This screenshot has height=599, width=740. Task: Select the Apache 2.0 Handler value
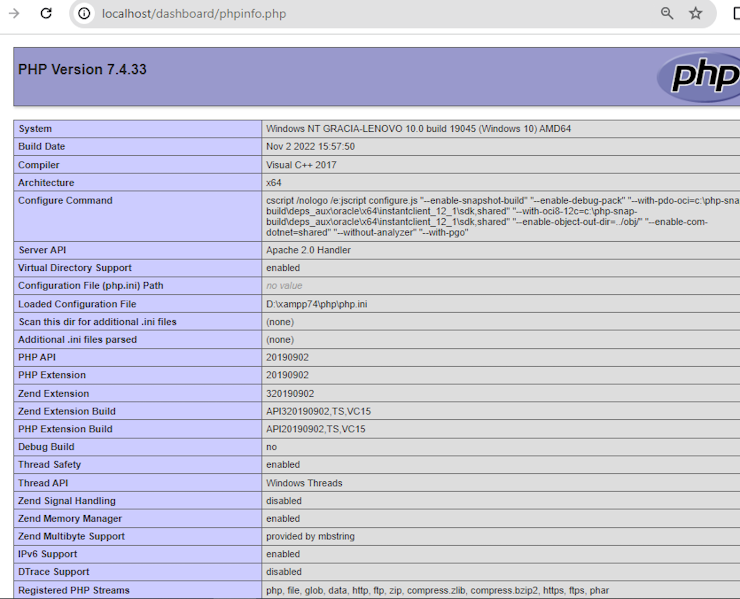(308, 250)
